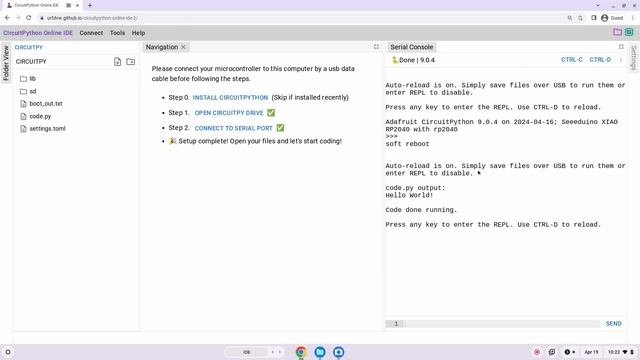Open settings.toml file
Viewport: 640px width, 360px height.
pyautogui.click(x=47, y=129)
